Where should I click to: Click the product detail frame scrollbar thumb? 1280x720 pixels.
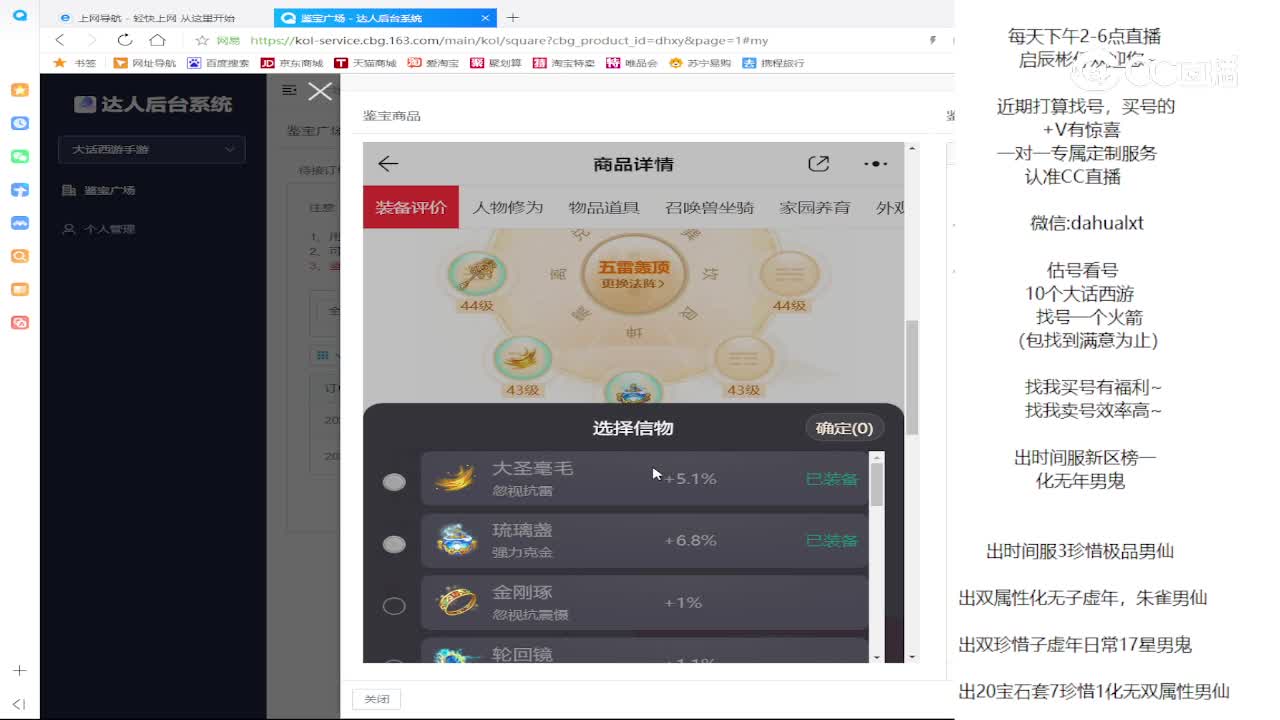pos(911,377)
